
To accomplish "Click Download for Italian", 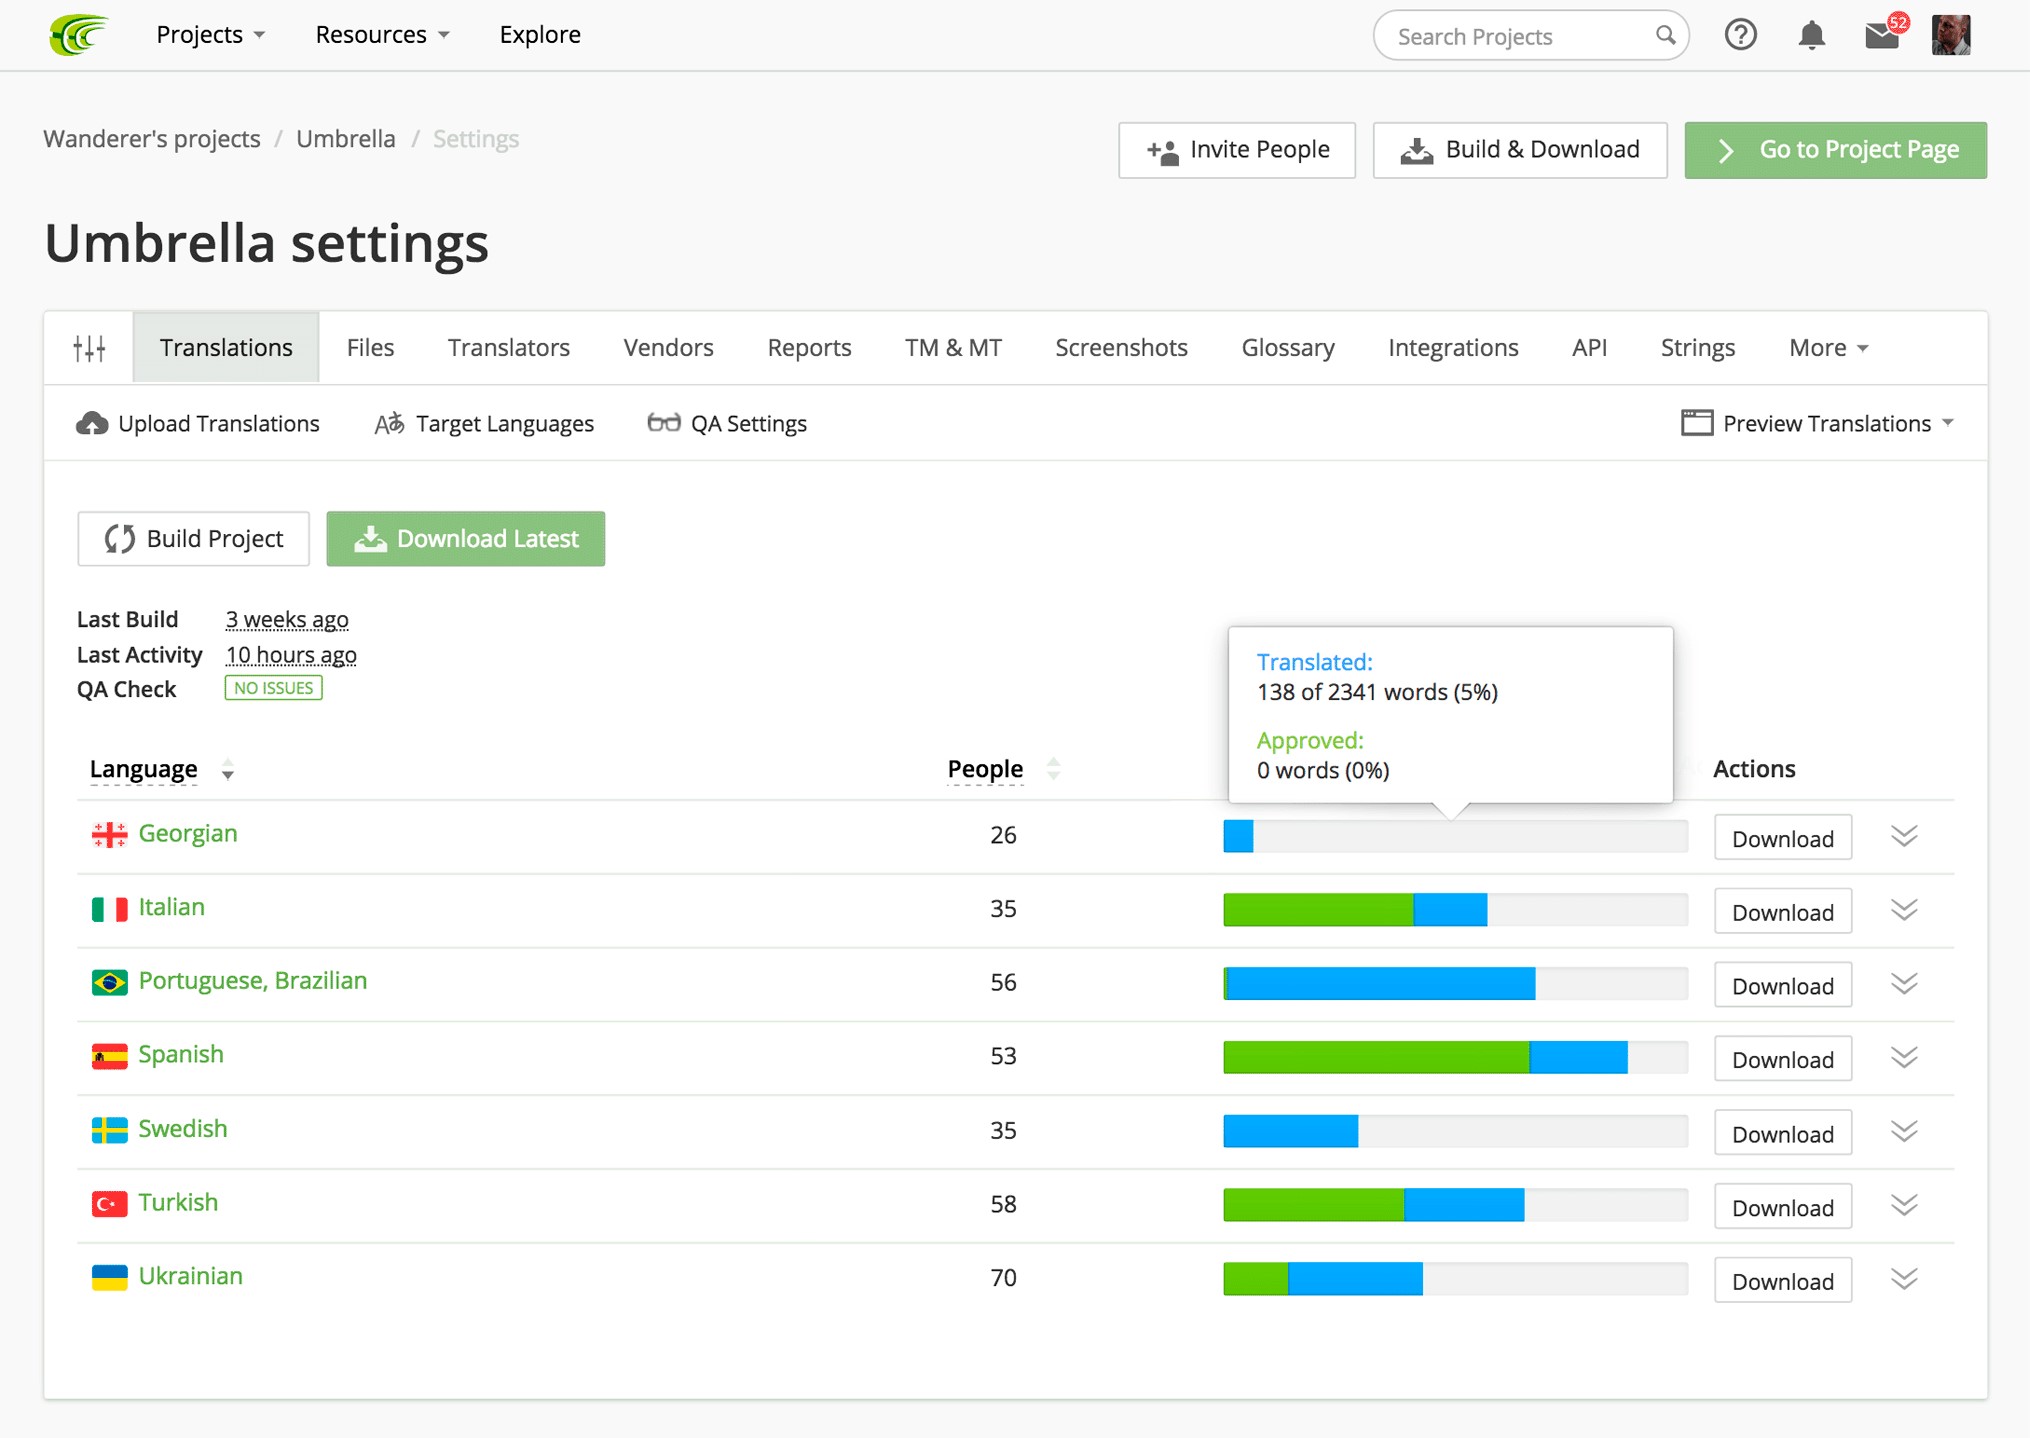I will tap(1782, 912).
